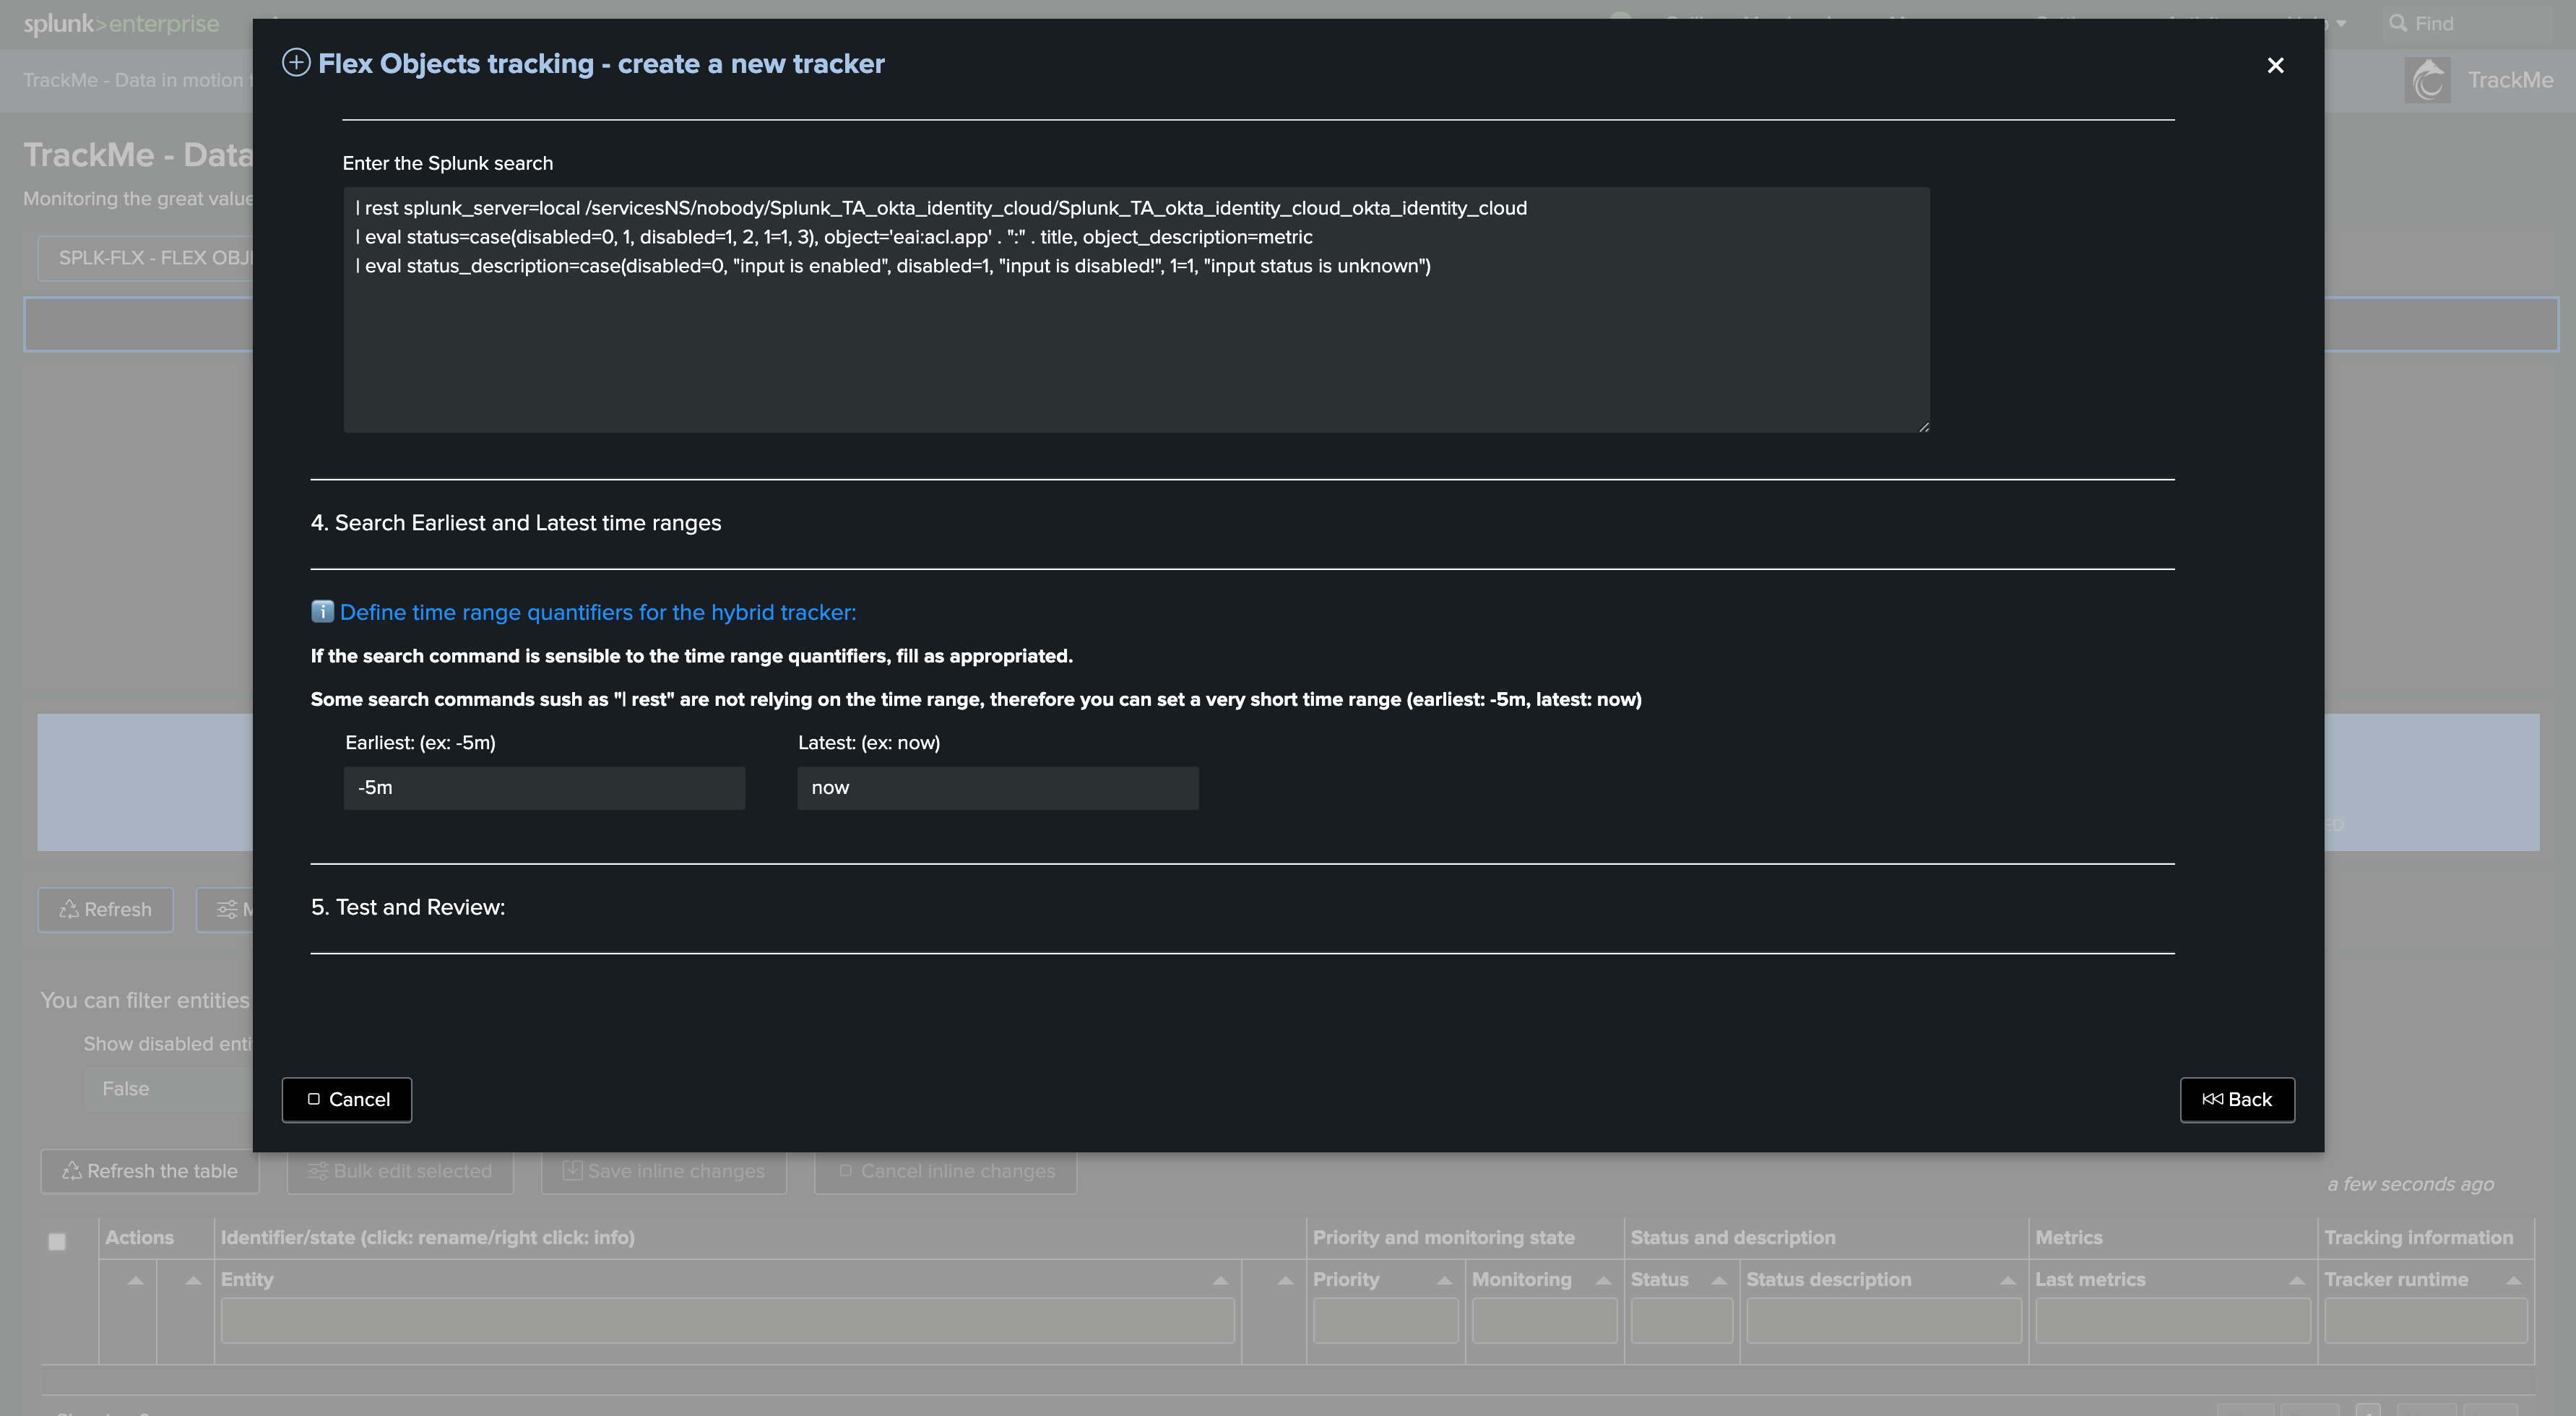Screen dimensions: 2576x1416
Task: Click the rewind icon on the Back button
Action: click(x=2212, y=1099)
